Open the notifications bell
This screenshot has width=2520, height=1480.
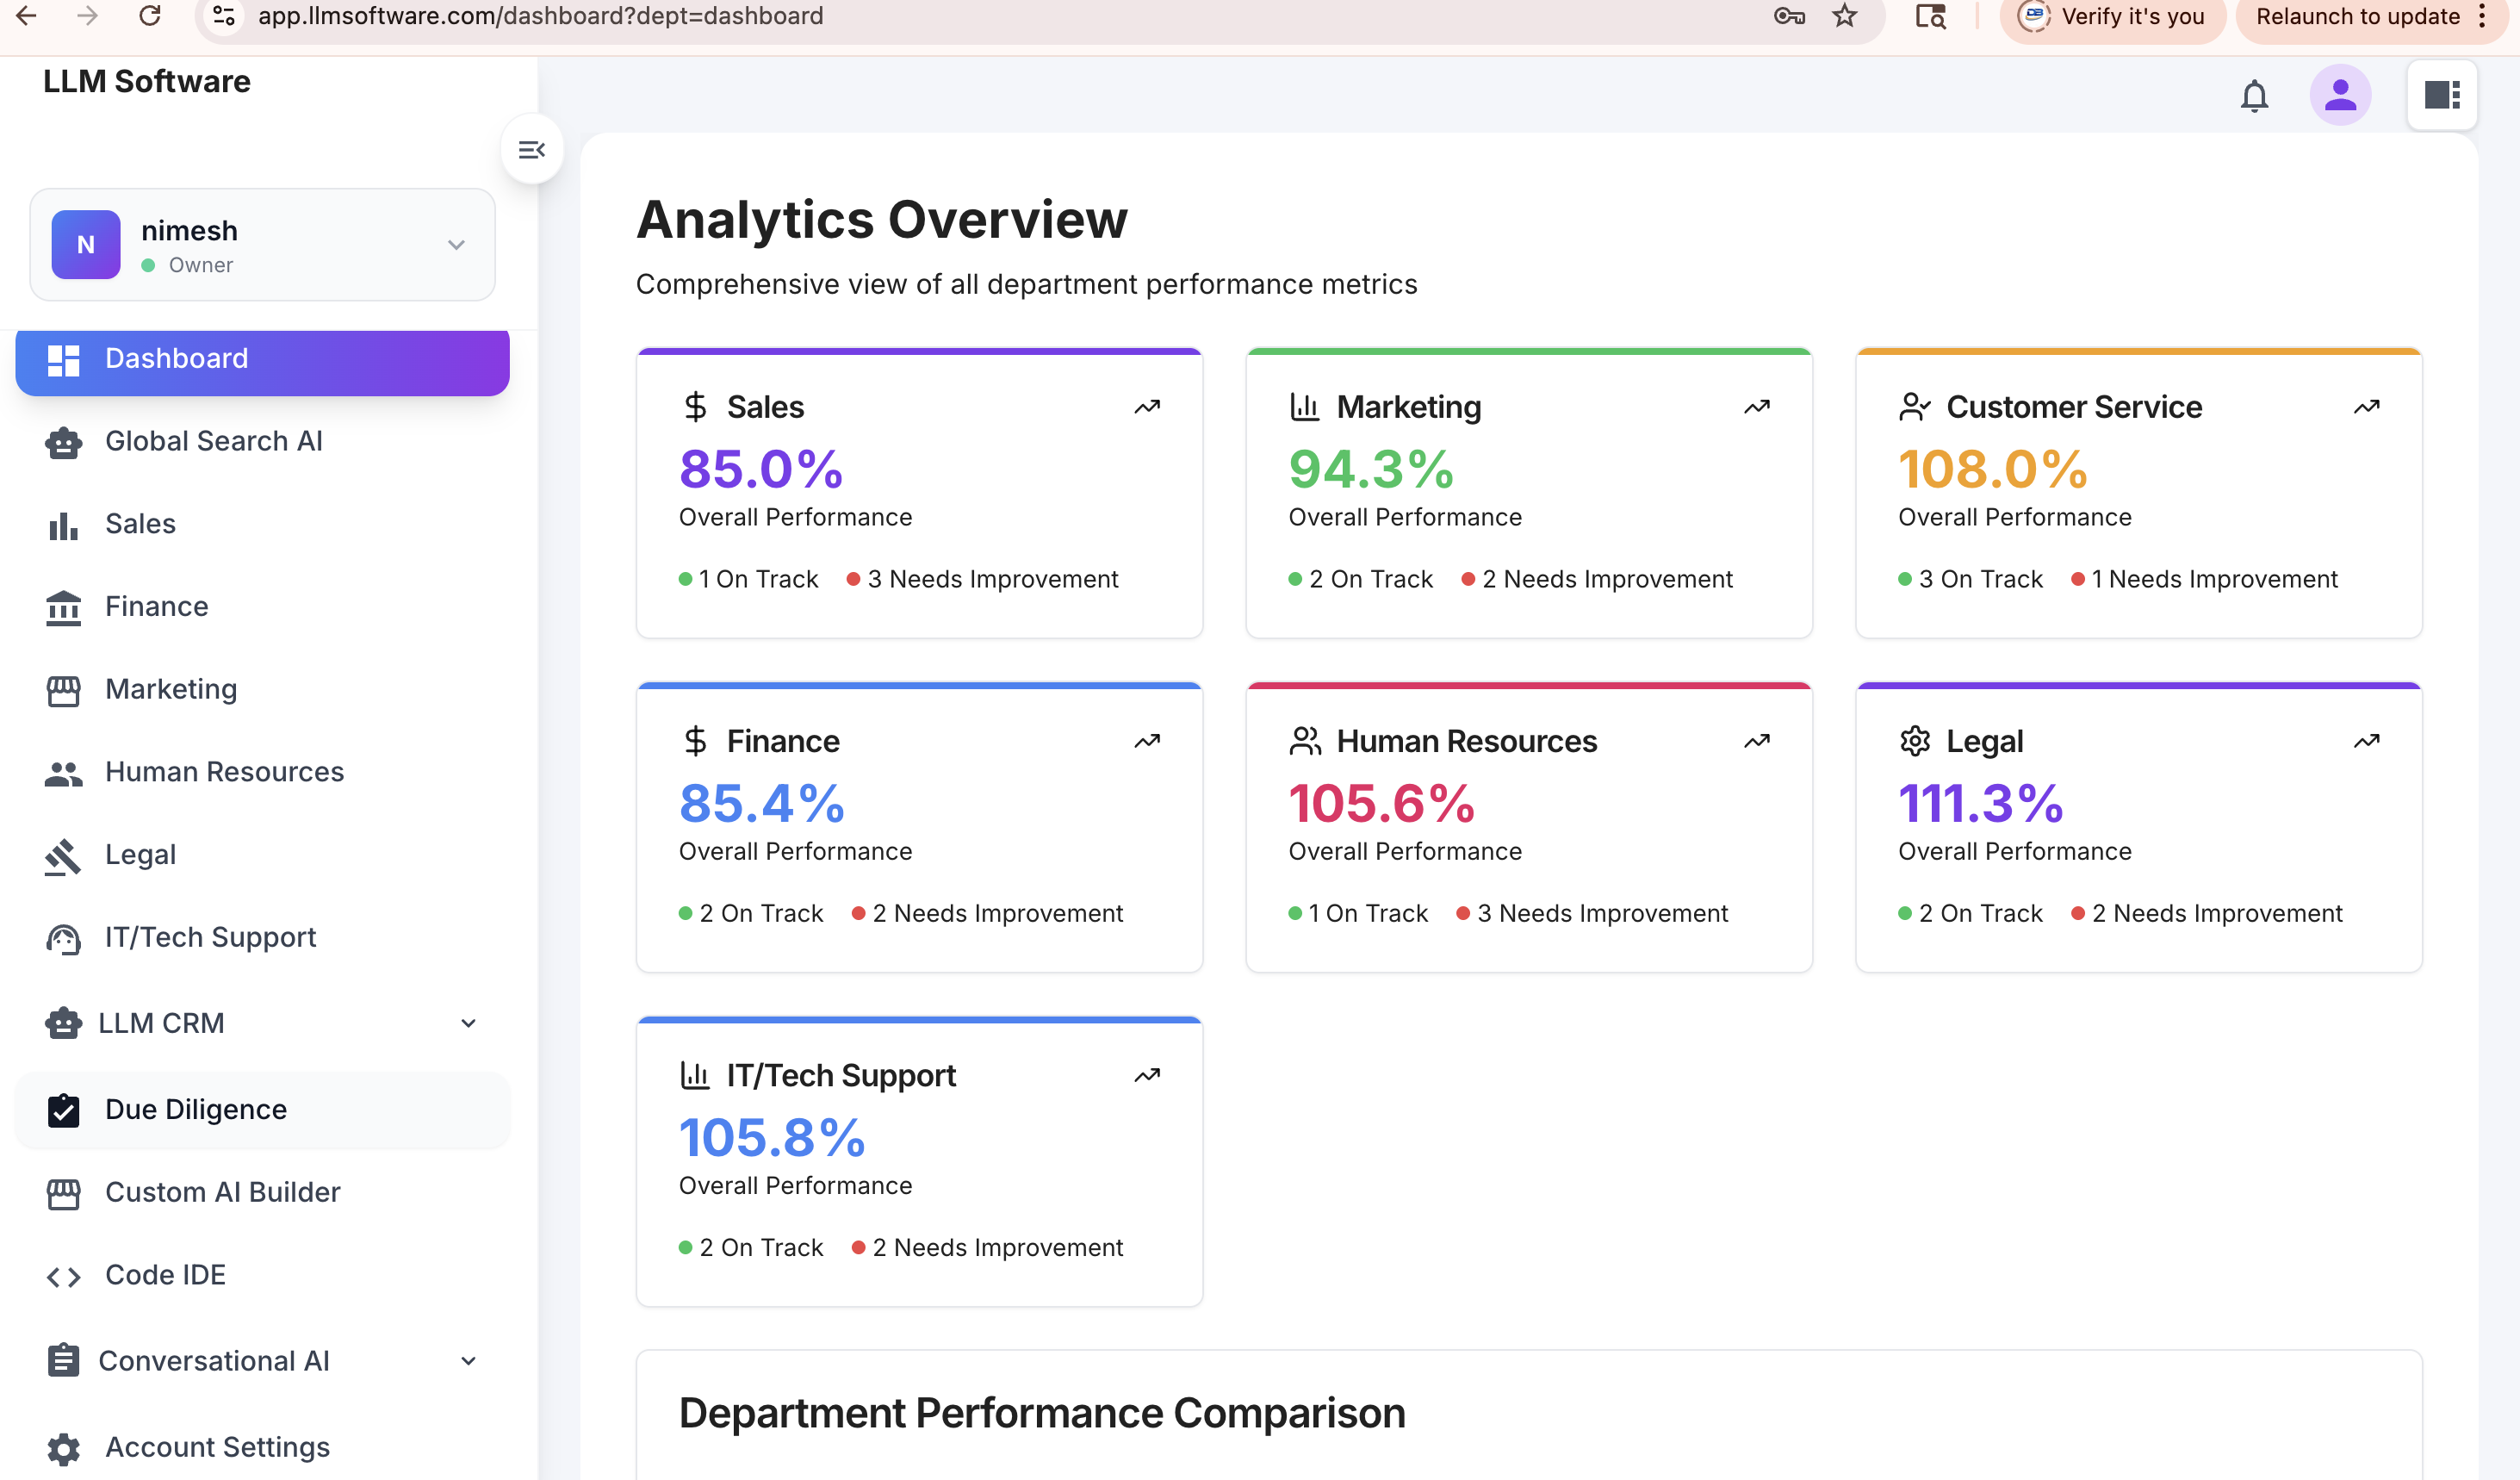2254,96
